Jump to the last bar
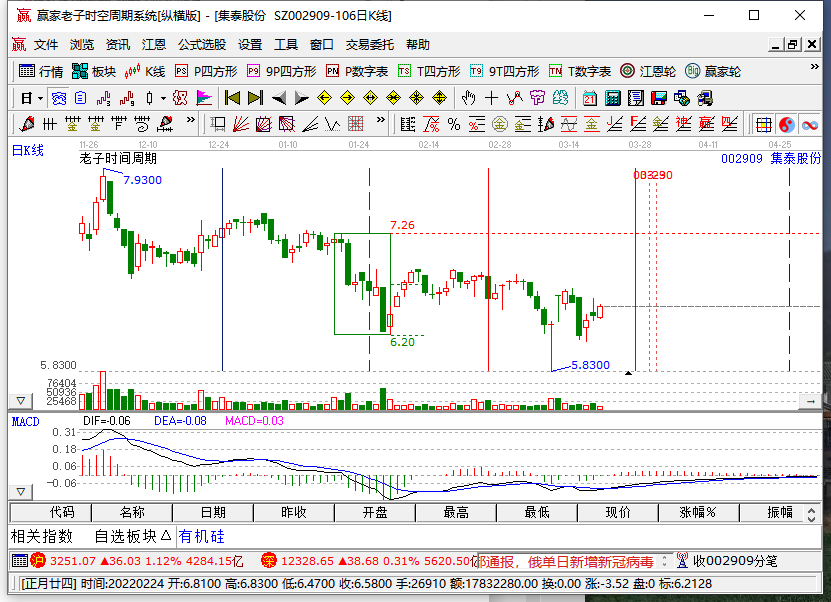The width and height of the screenshot is (831, 602). (x=255, y=98)
